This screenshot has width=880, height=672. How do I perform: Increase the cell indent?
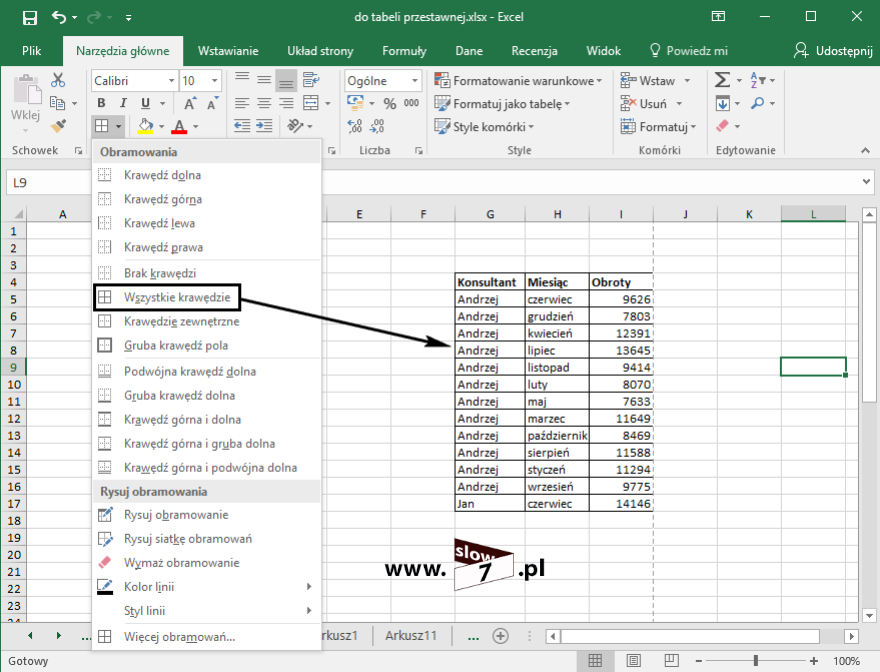click(x=264, y=126)
